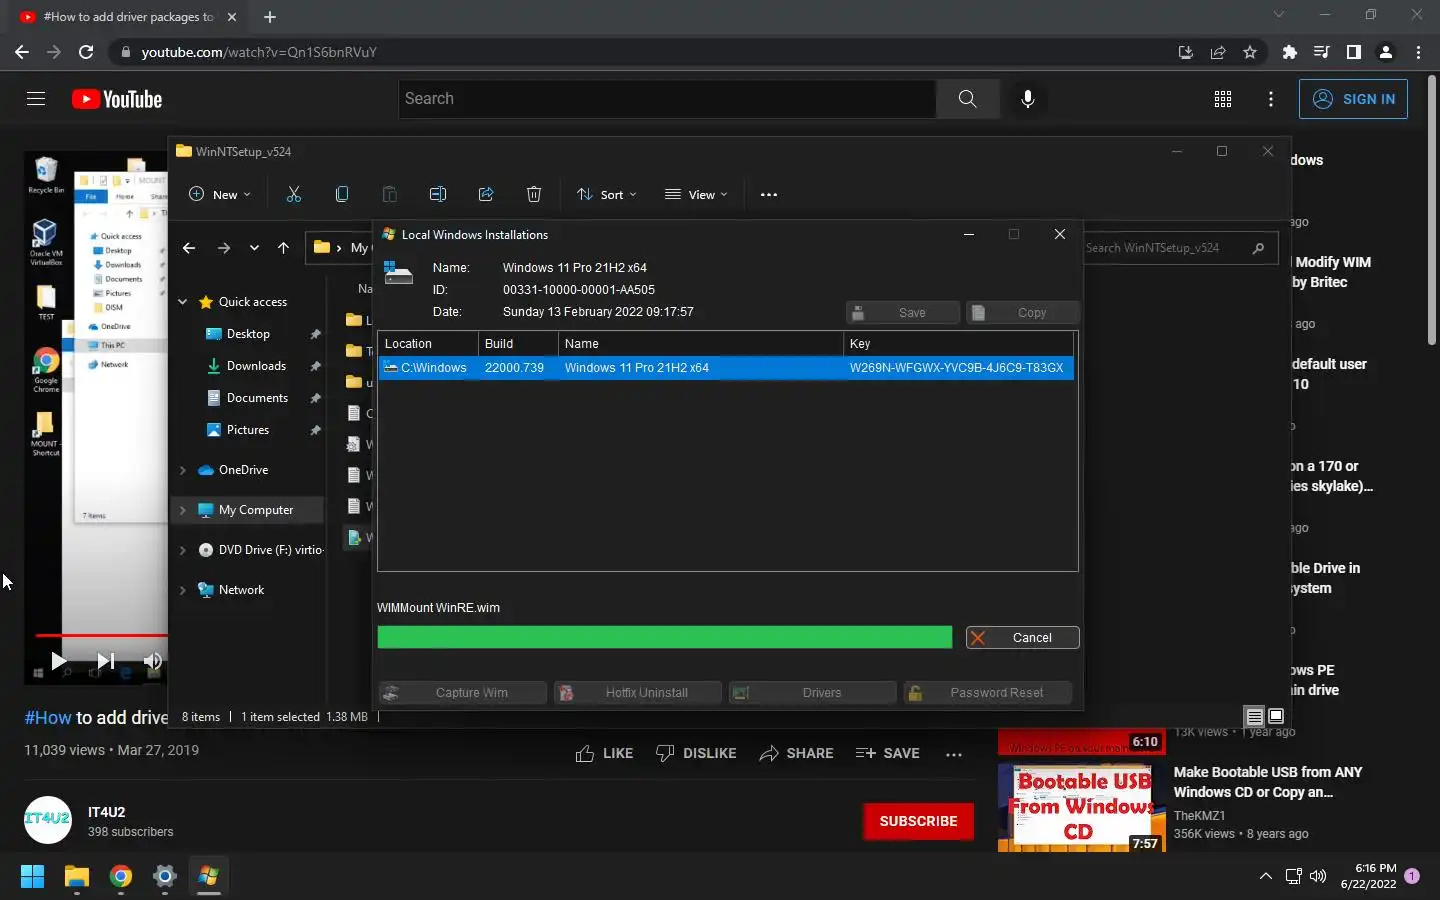Open YouTube hamburger guide menu
This screenshot has height=900, width=1440.
[x=36, y=99]
